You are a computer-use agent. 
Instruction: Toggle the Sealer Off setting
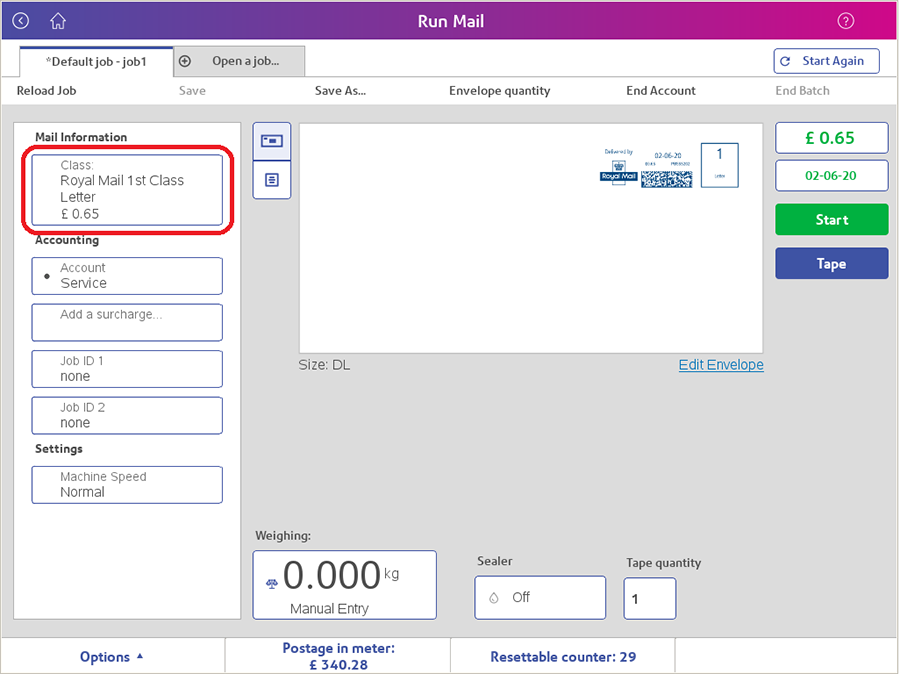click(x=540, y=598)
